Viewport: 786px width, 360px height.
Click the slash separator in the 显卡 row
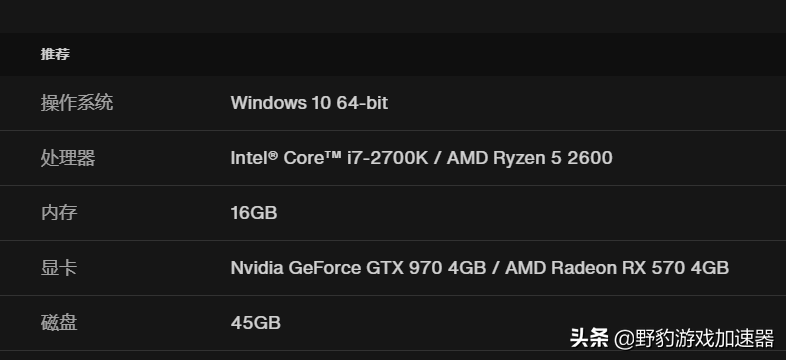pyautogui.click(x=495, y=268)
